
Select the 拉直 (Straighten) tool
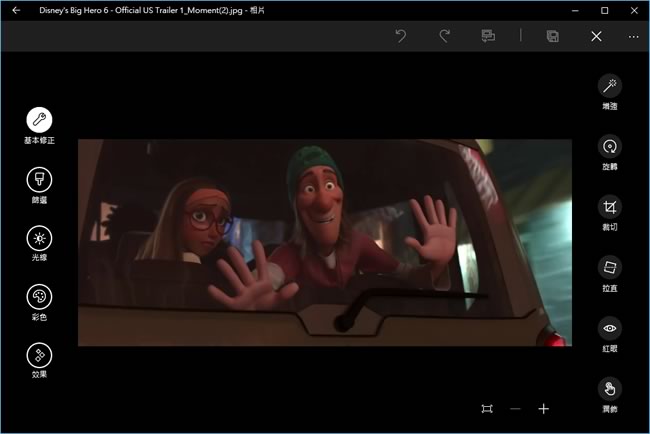609,268
